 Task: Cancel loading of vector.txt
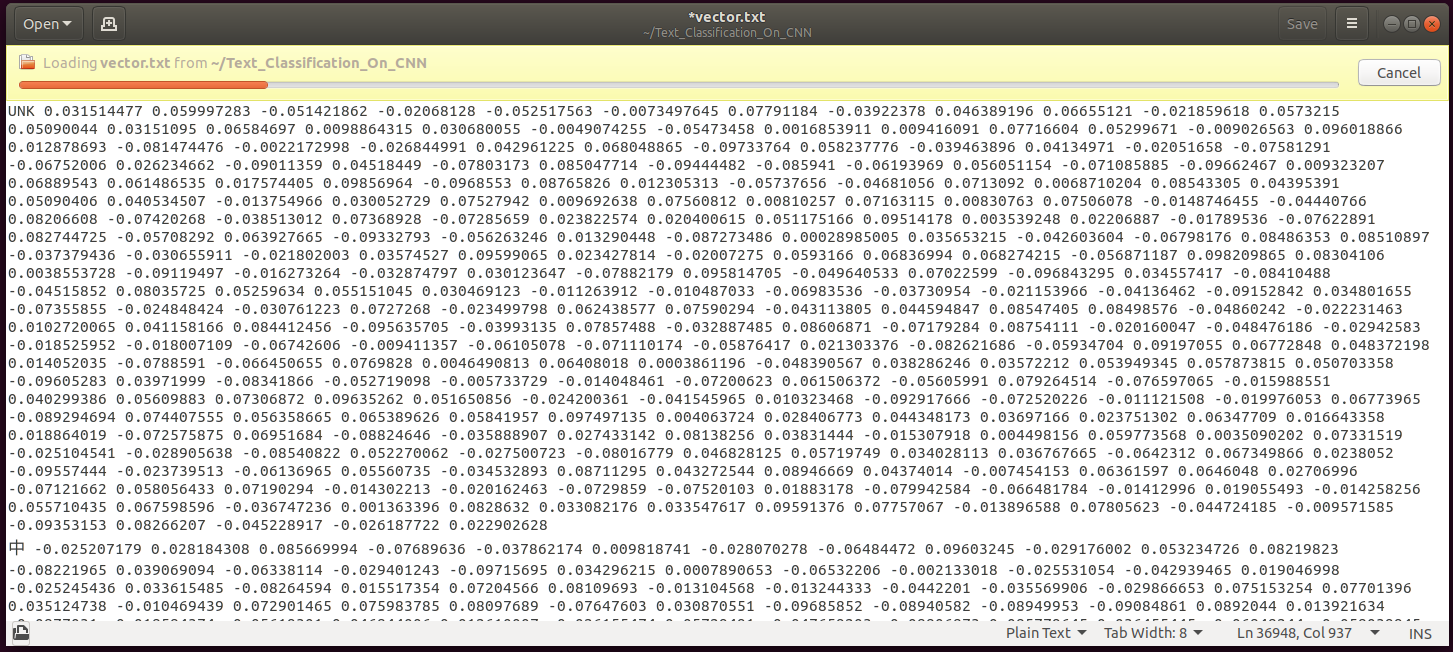(x=1398, y=72)
